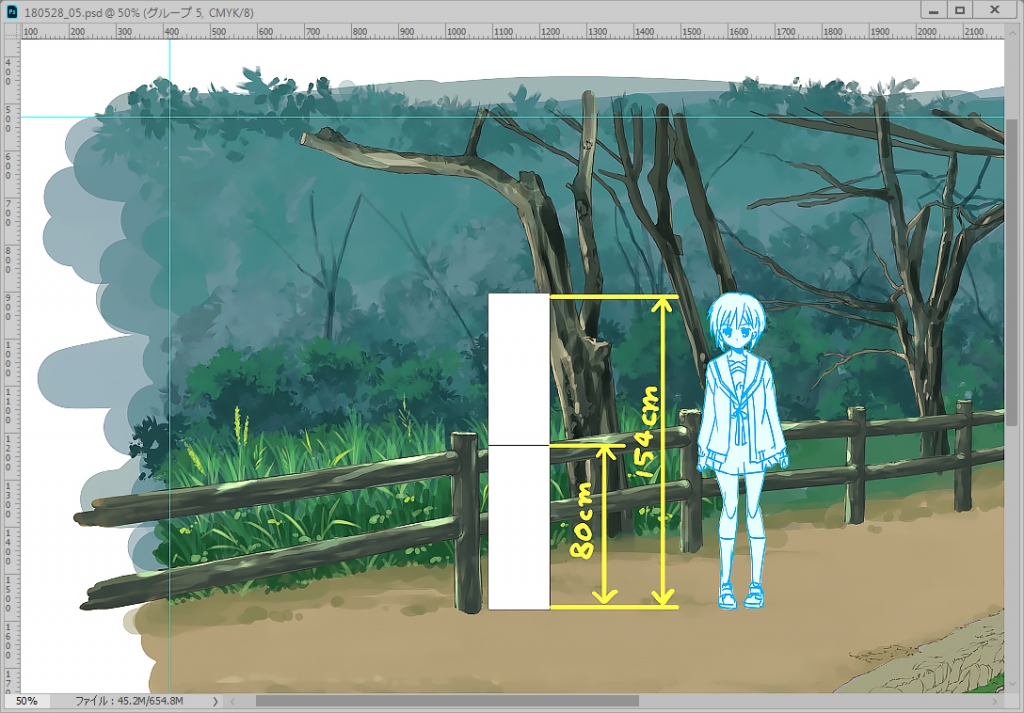Screen dimensions: 1024x713
Task: Click the blue sketched girl figure
Action: click(741, 451)
